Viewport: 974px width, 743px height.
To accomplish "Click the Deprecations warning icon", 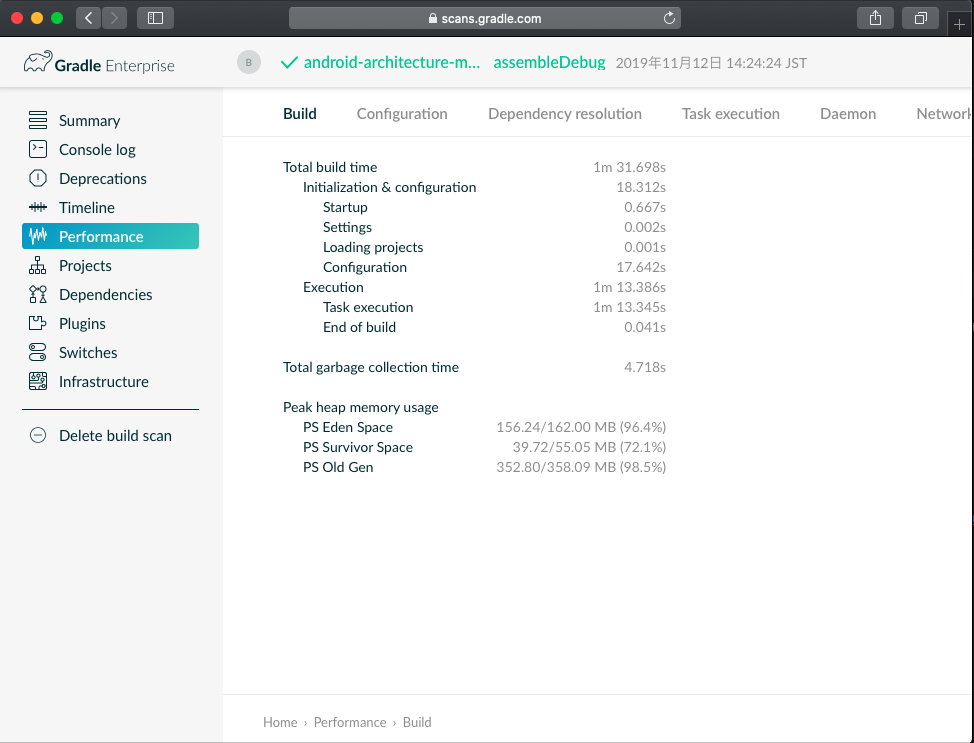I will (38, 178).
